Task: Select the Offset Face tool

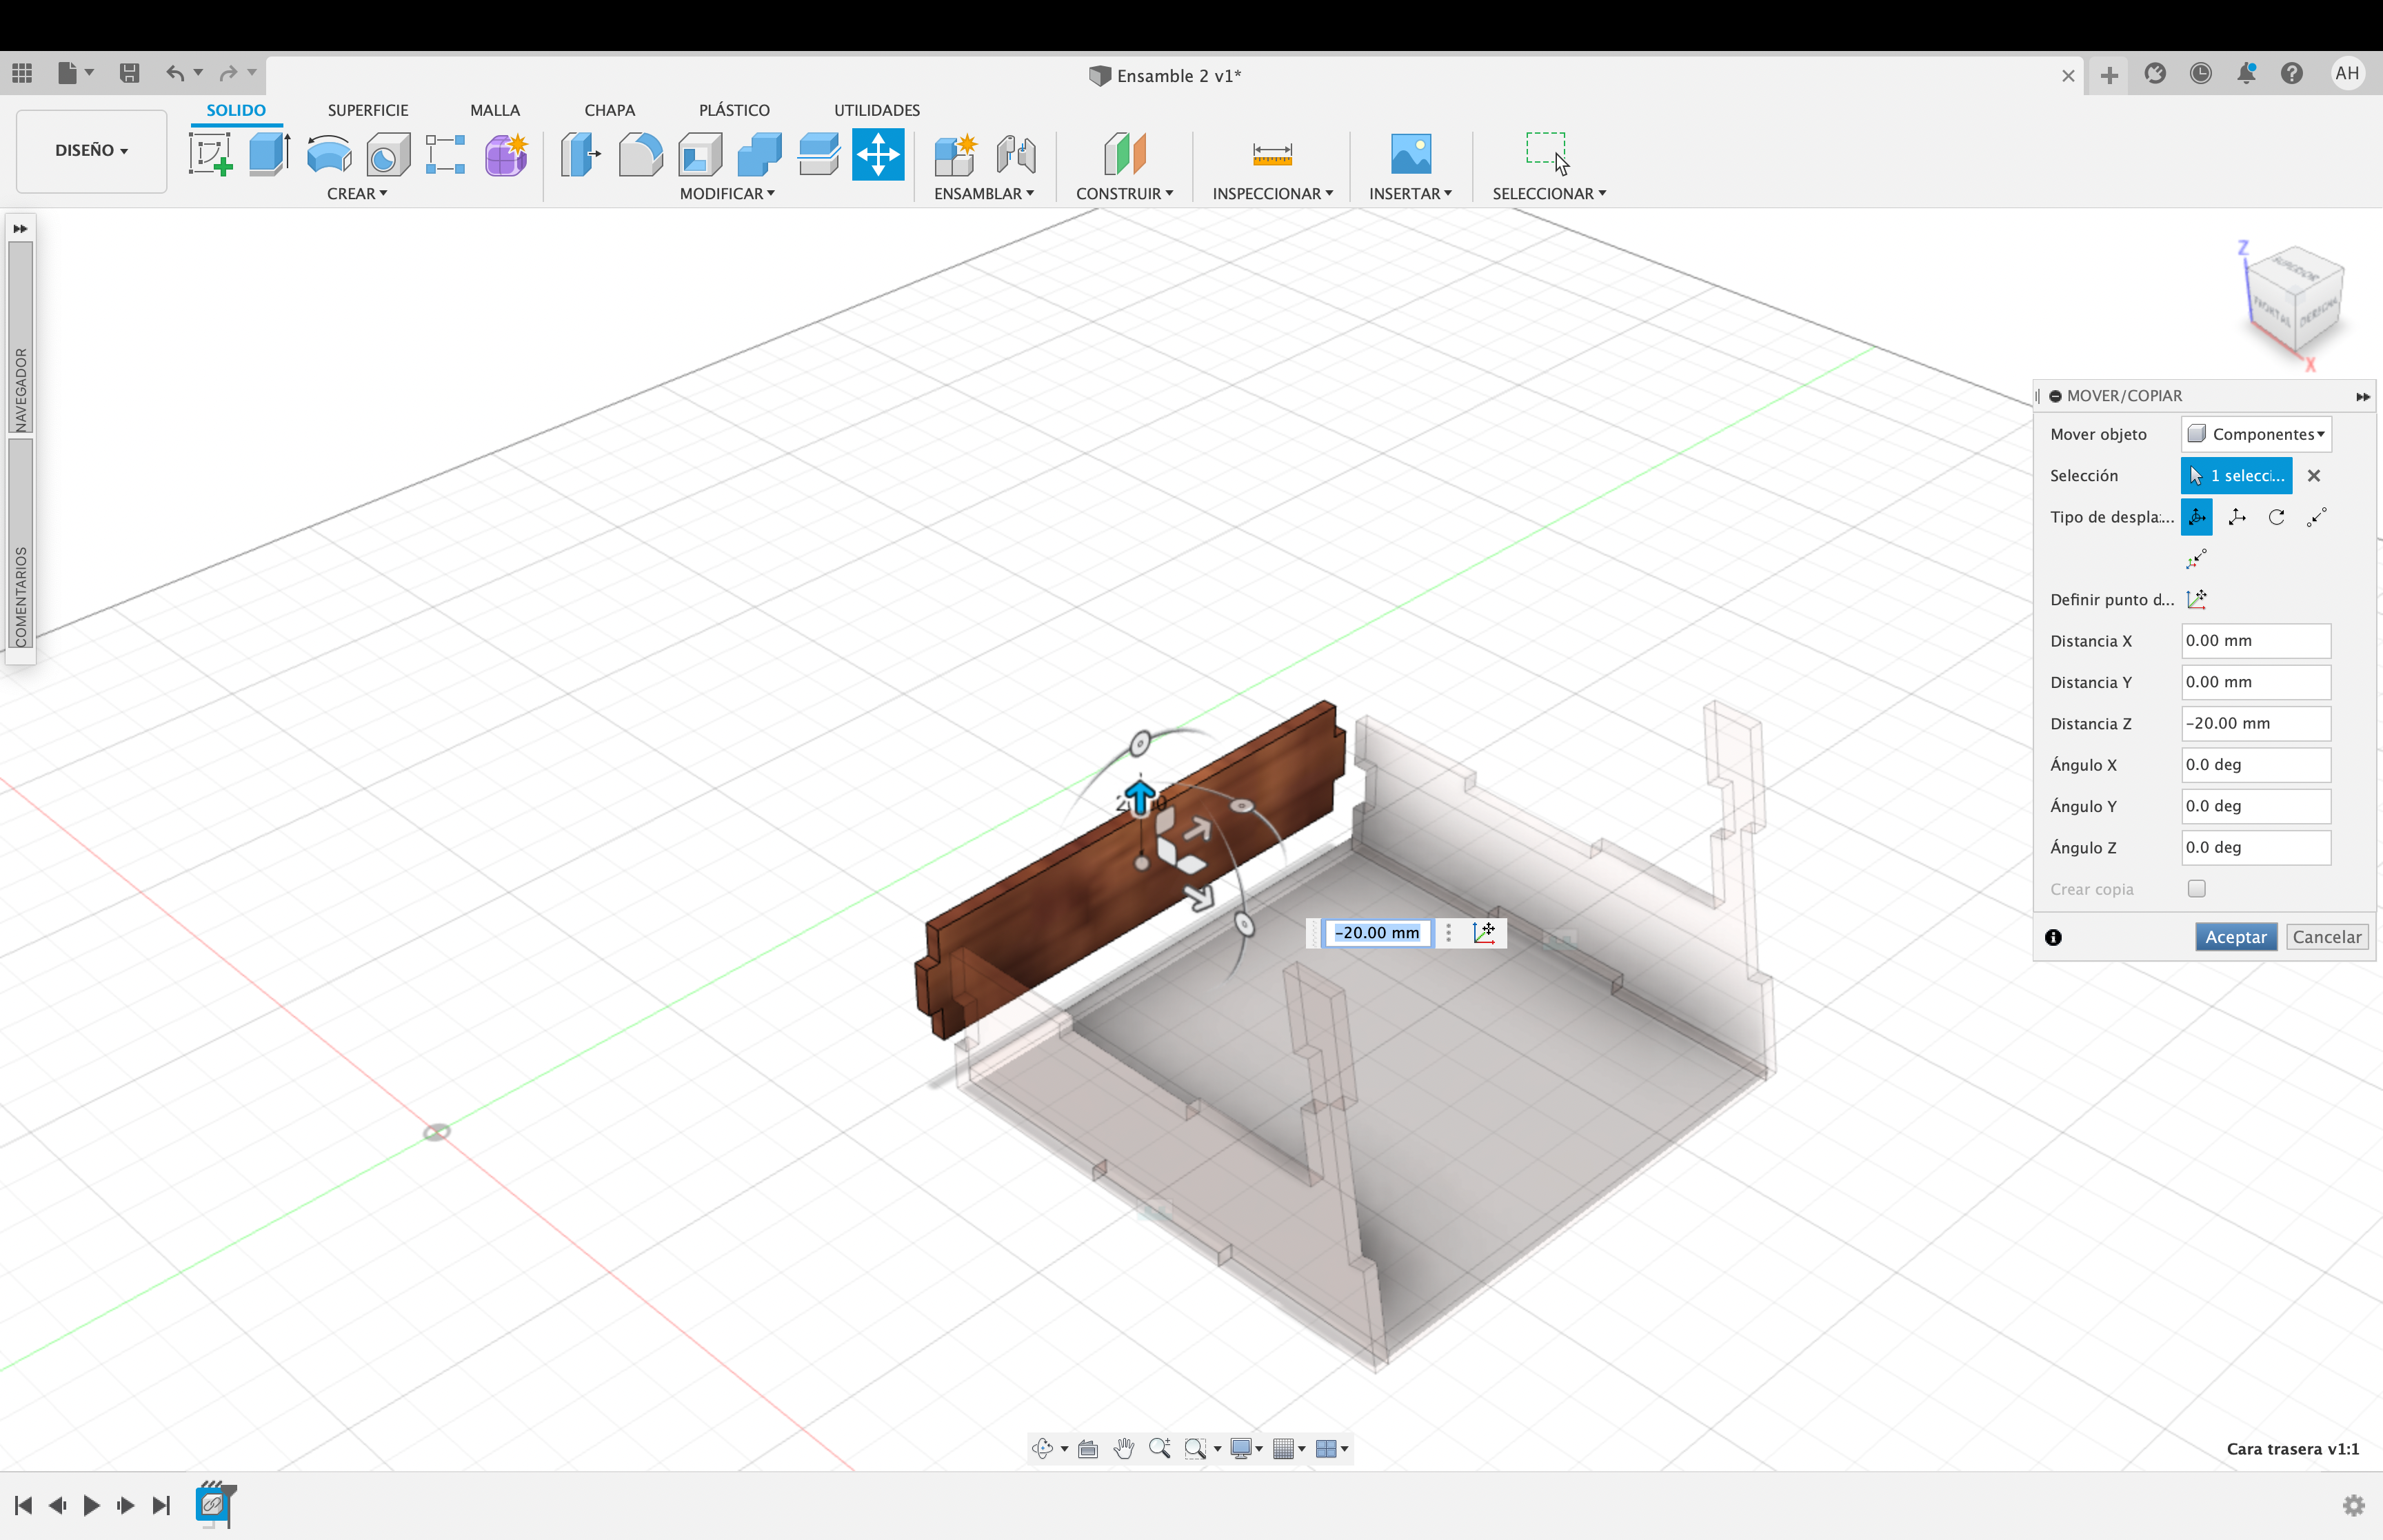Action: click(819, 155)
